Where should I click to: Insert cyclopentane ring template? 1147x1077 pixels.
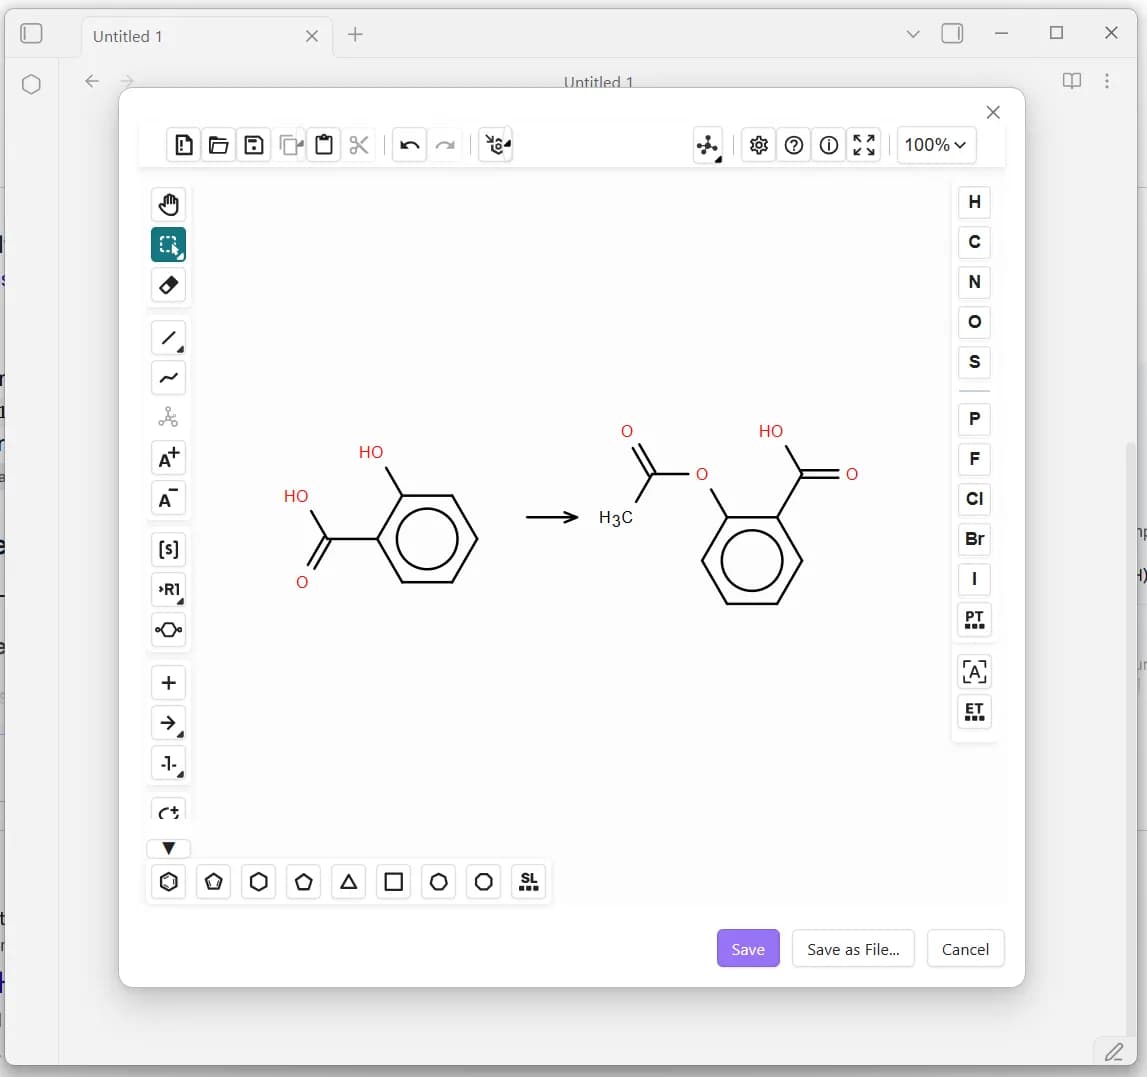point(304,882)
